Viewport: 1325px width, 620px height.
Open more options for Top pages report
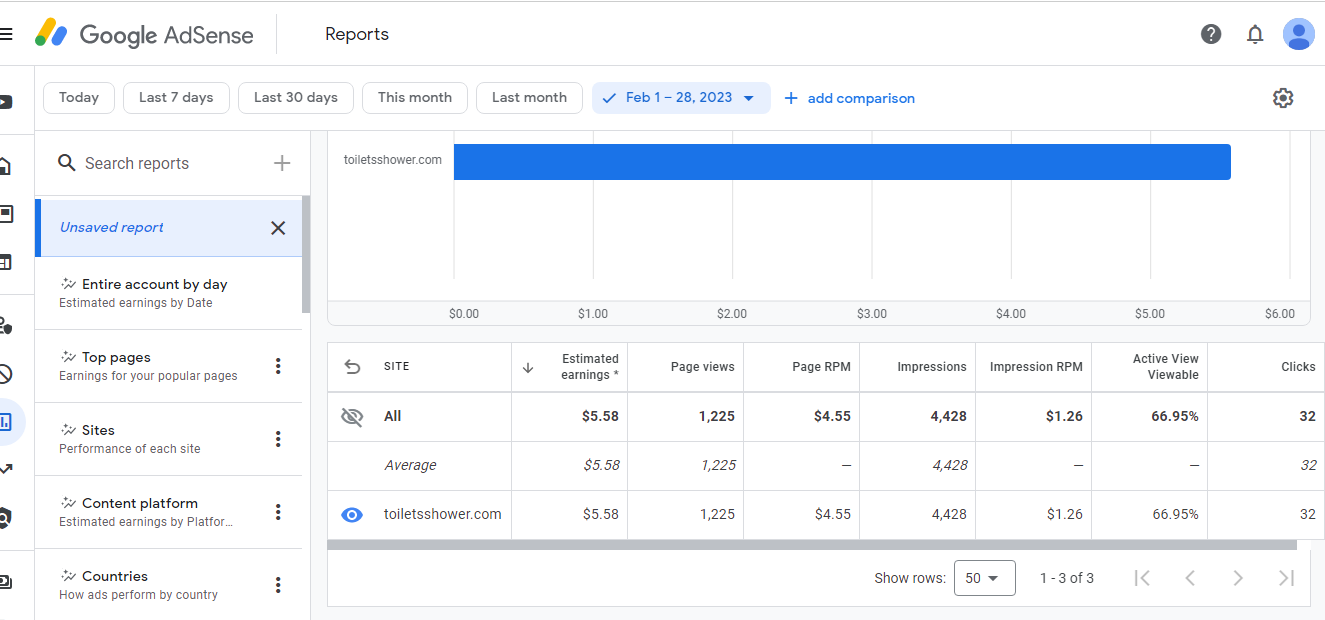click(x=278, y=366)
